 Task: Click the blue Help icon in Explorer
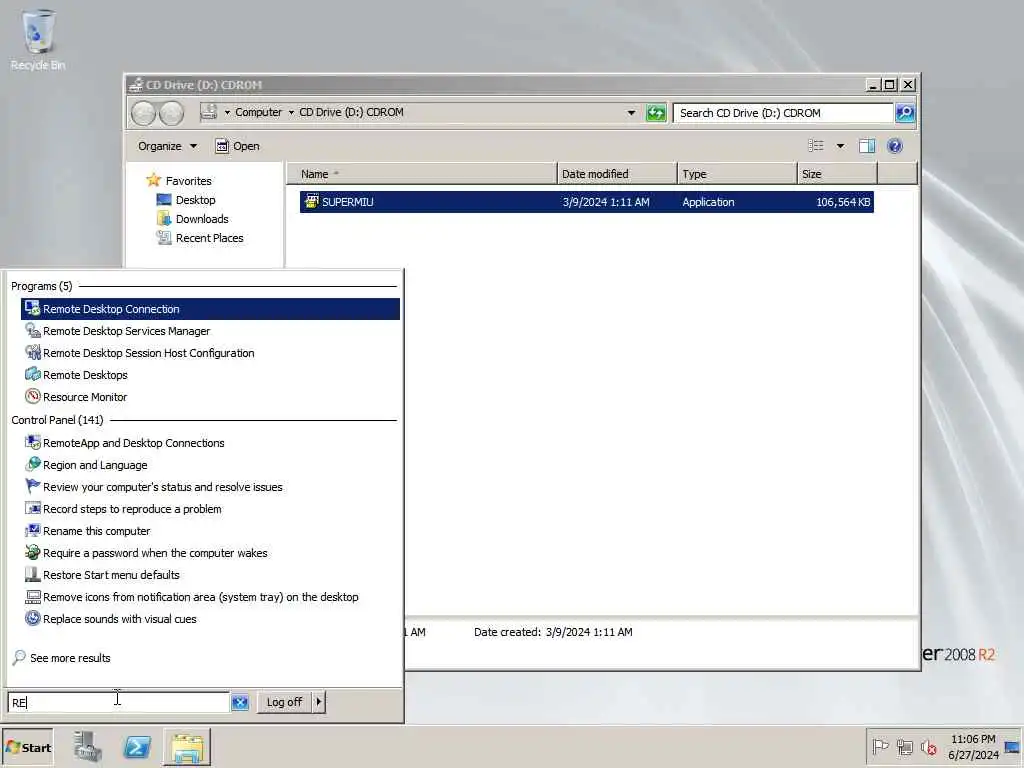895,146
